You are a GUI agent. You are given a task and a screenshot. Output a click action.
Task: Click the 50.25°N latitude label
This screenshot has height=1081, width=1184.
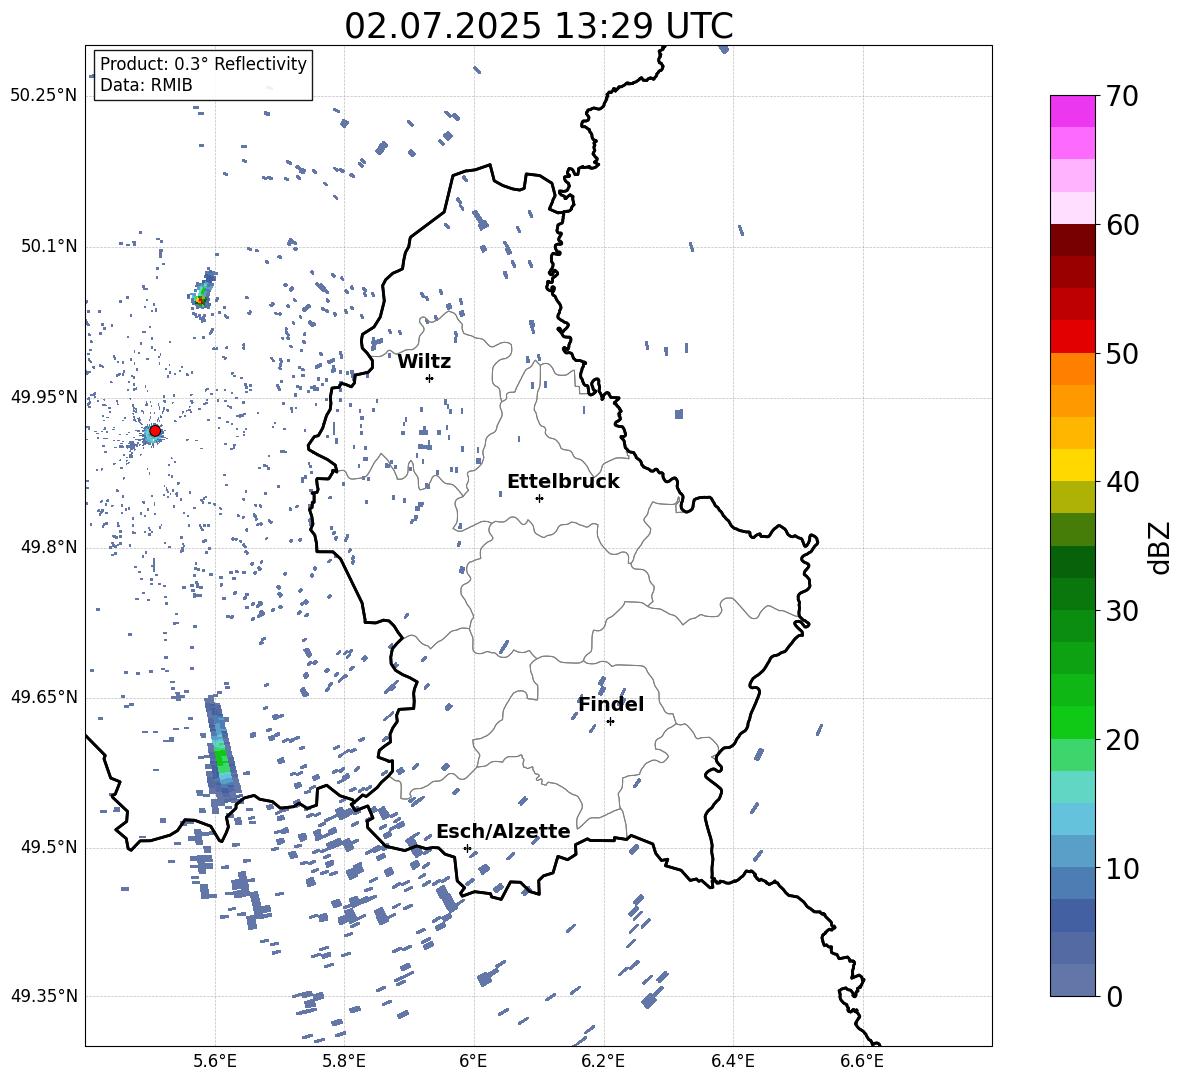click(44, 96)
